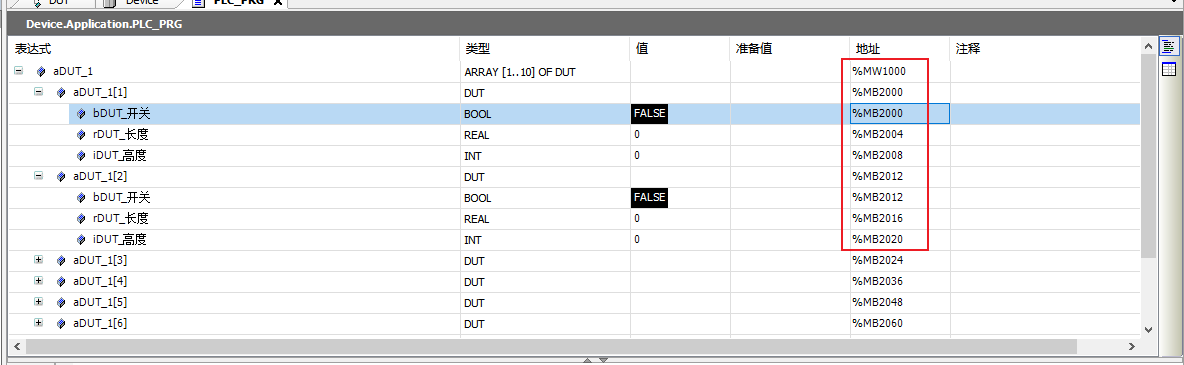Click the PLC_PRG tab document icon
Viewport: 1184px width, 365px height.
pyautogui.click(x=198, y=3)
